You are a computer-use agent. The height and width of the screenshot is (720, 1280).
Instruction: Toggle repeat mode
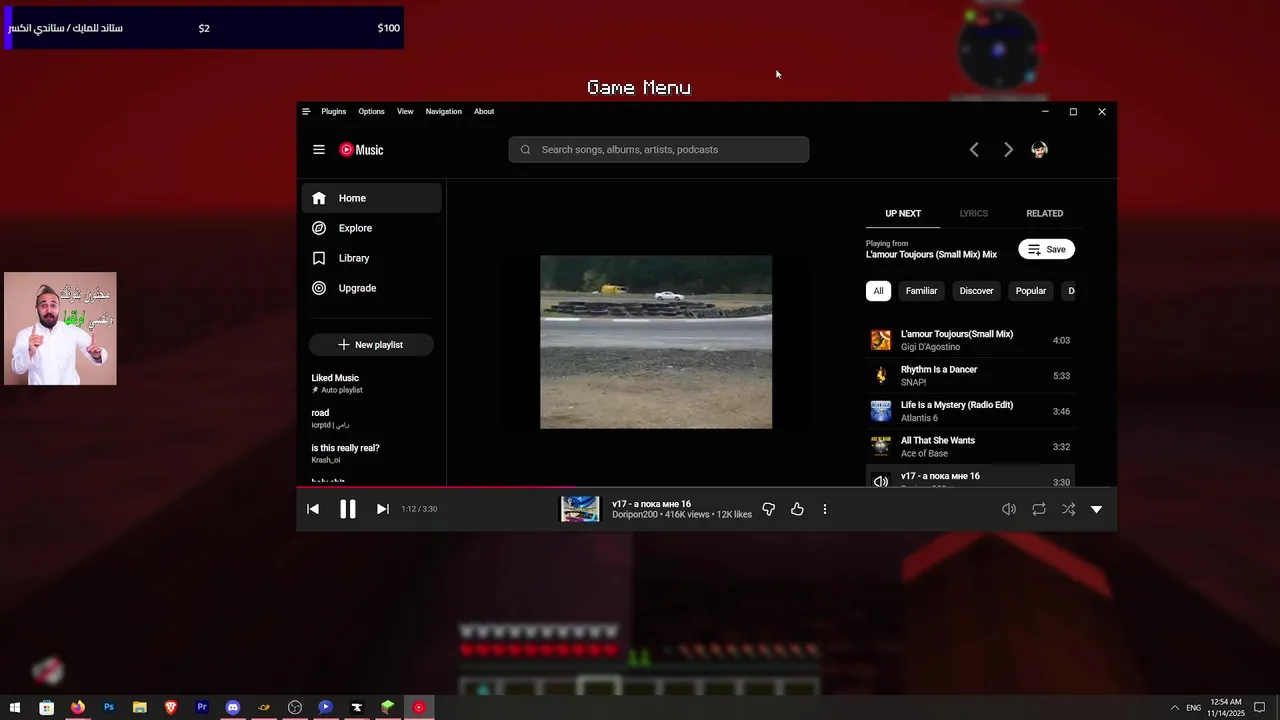[1039, 509]
